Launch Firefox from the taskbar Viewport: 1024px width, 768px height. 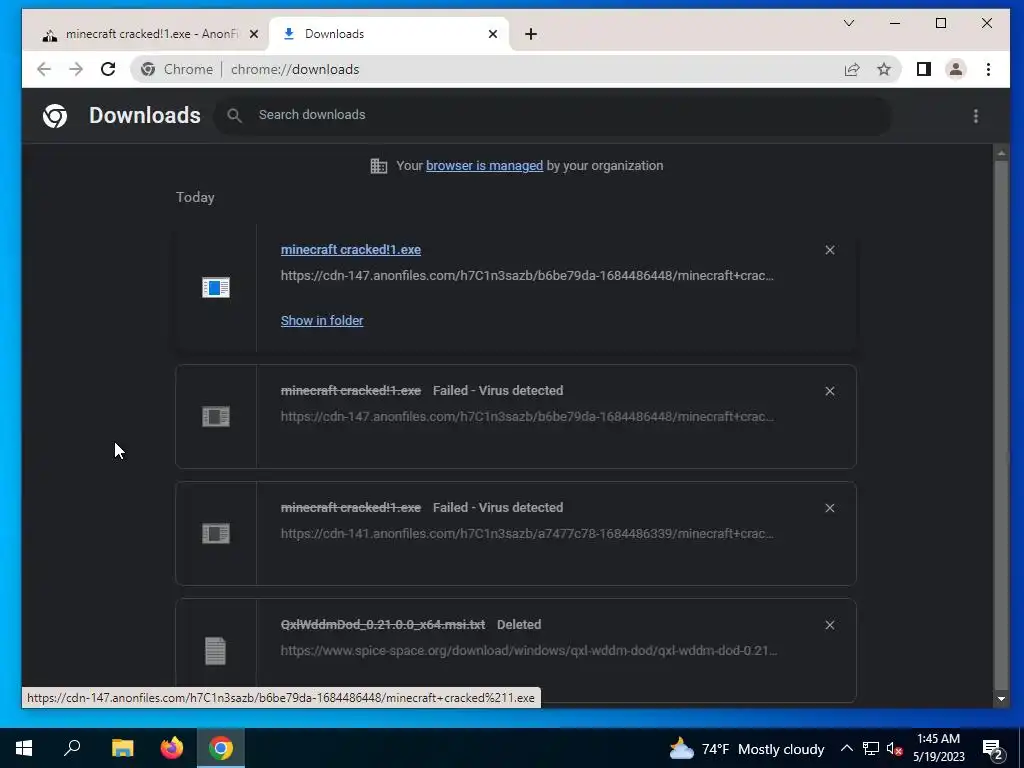[172, 748]
